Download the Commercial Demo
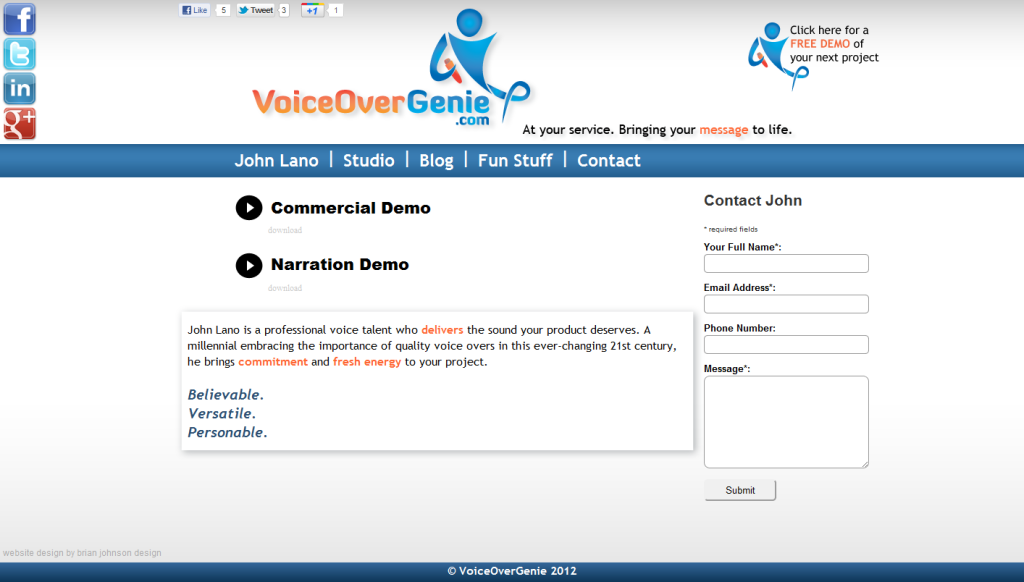 pyautogui.click(x=284, y=230)
